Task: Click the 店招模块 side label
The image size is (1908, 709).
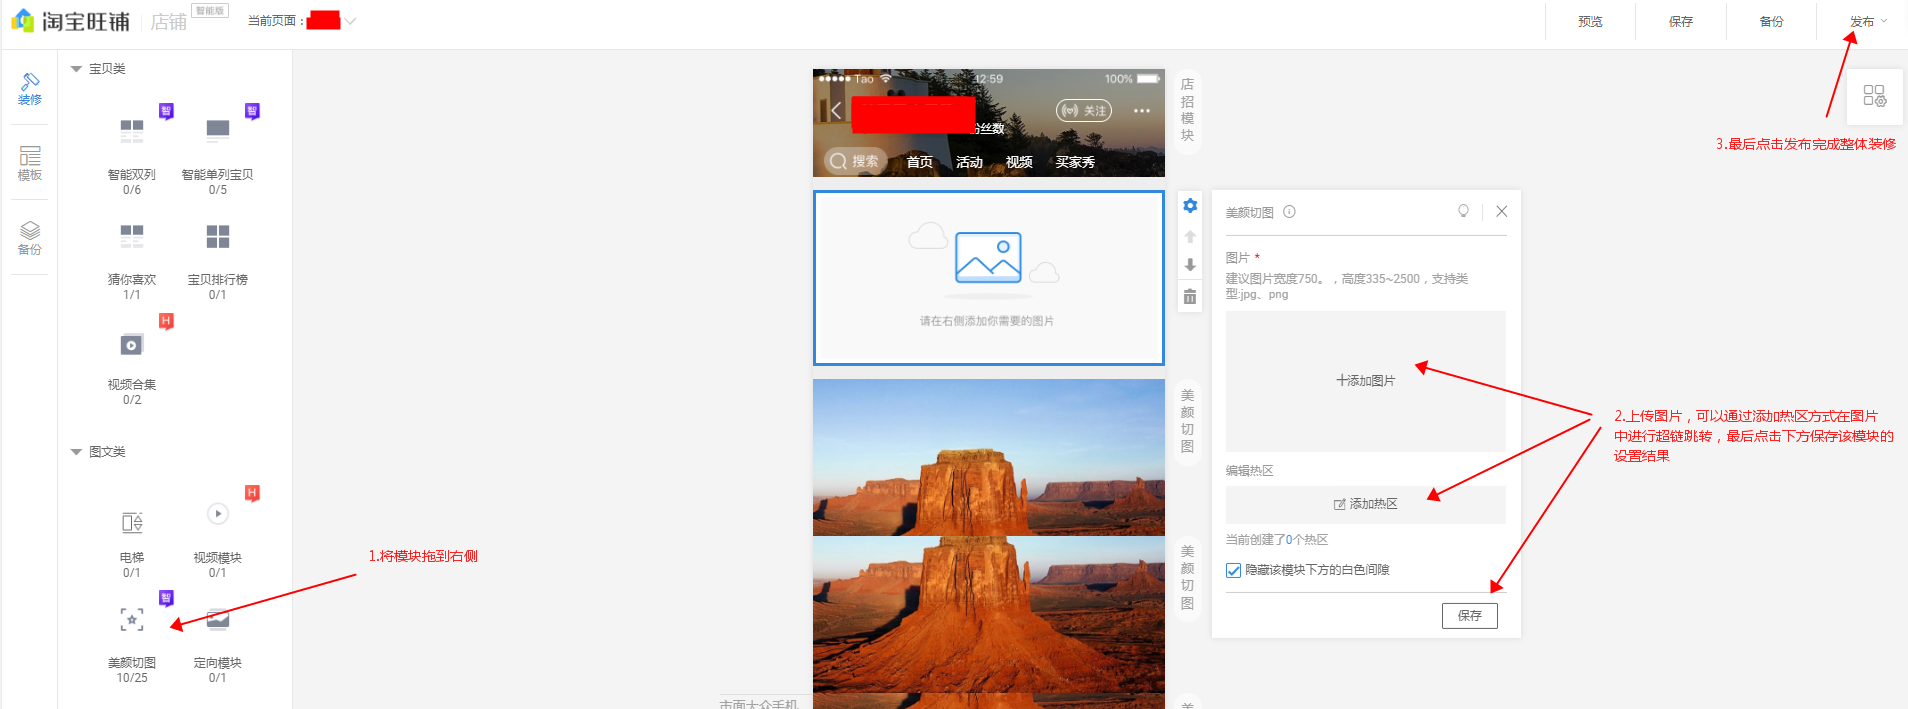Action: coord(1187,110)
